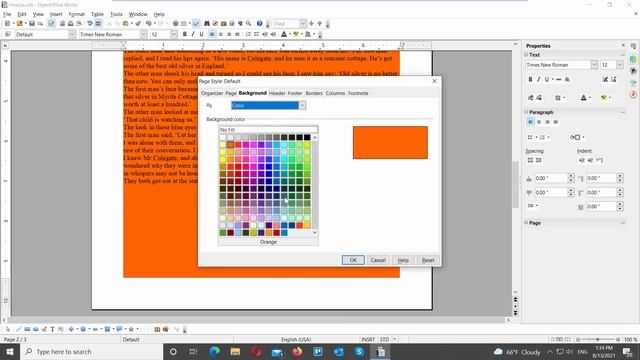Switch to the Borders tab
Screen dimensions: 640x360
(x=314, y=93)
